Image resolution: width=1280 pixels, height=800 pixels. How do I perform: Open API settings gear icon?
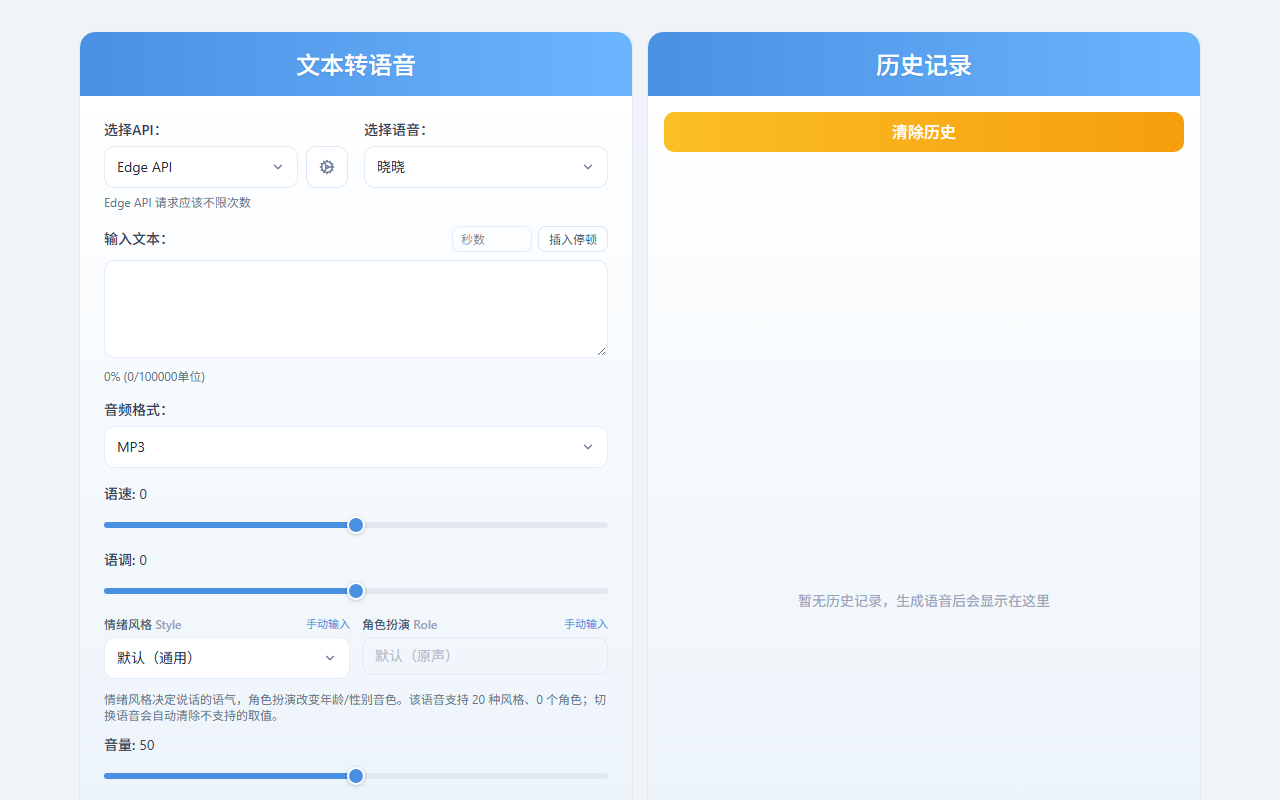[327, 167]
